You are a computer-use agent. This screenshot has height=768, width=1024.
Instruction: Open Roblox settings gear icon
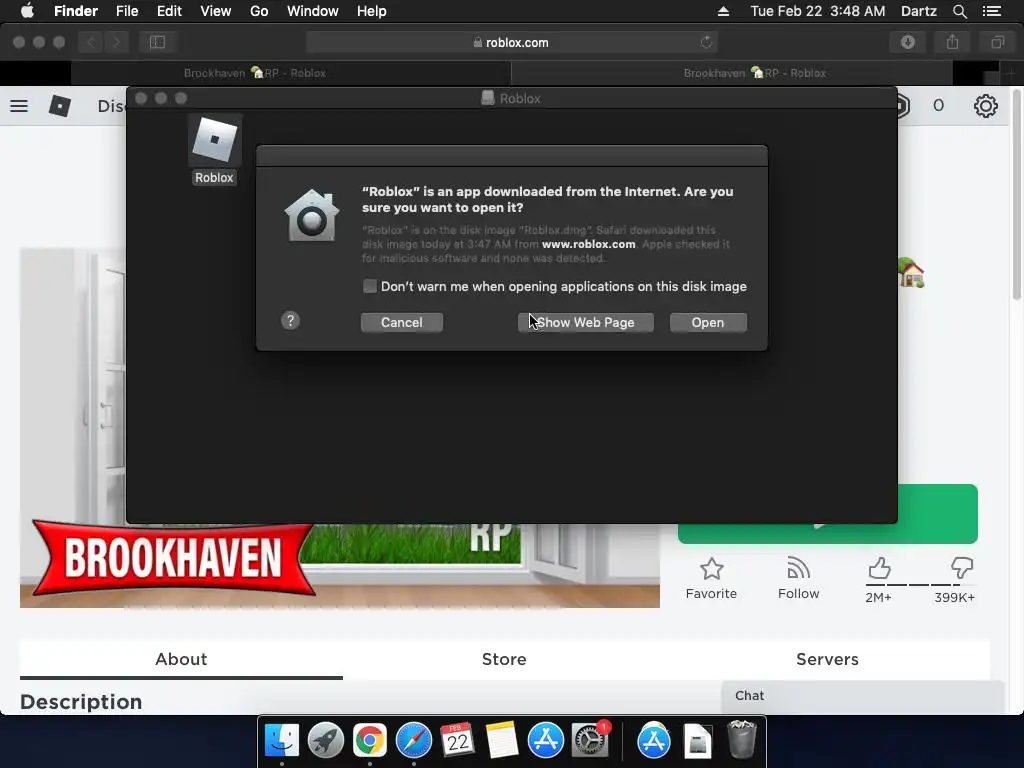click(985, 106)
